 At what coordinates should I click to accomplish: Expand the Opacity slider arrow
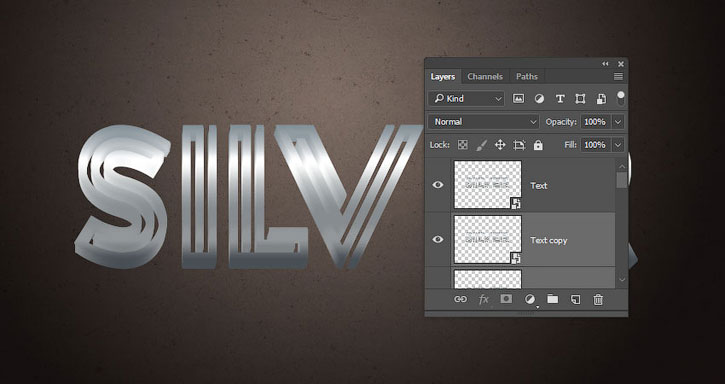[x=618, y=122]
